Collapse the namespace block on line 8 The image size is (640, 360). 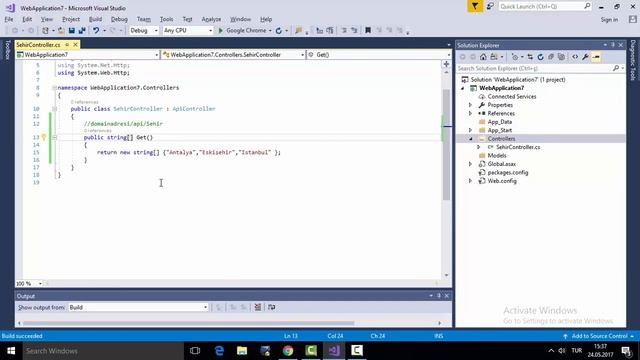tap(54, 88)
